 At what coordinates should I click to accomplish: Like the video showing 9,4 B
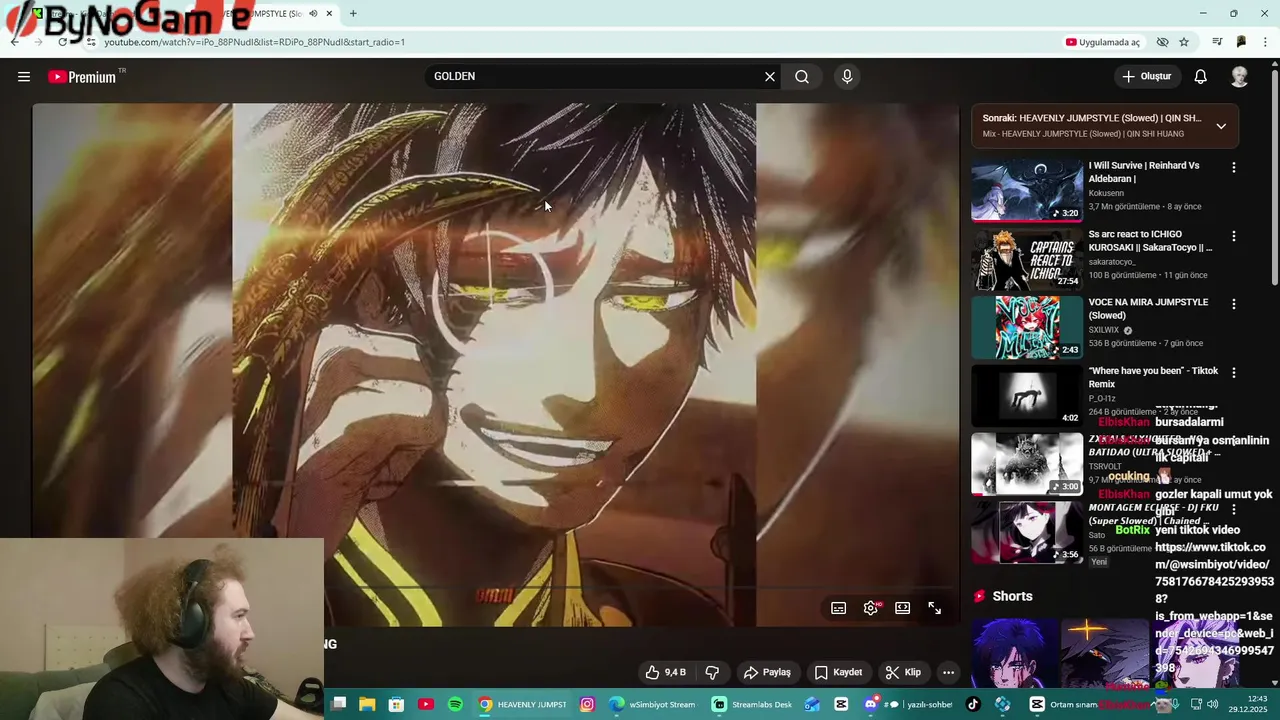[x=666, y=672]
